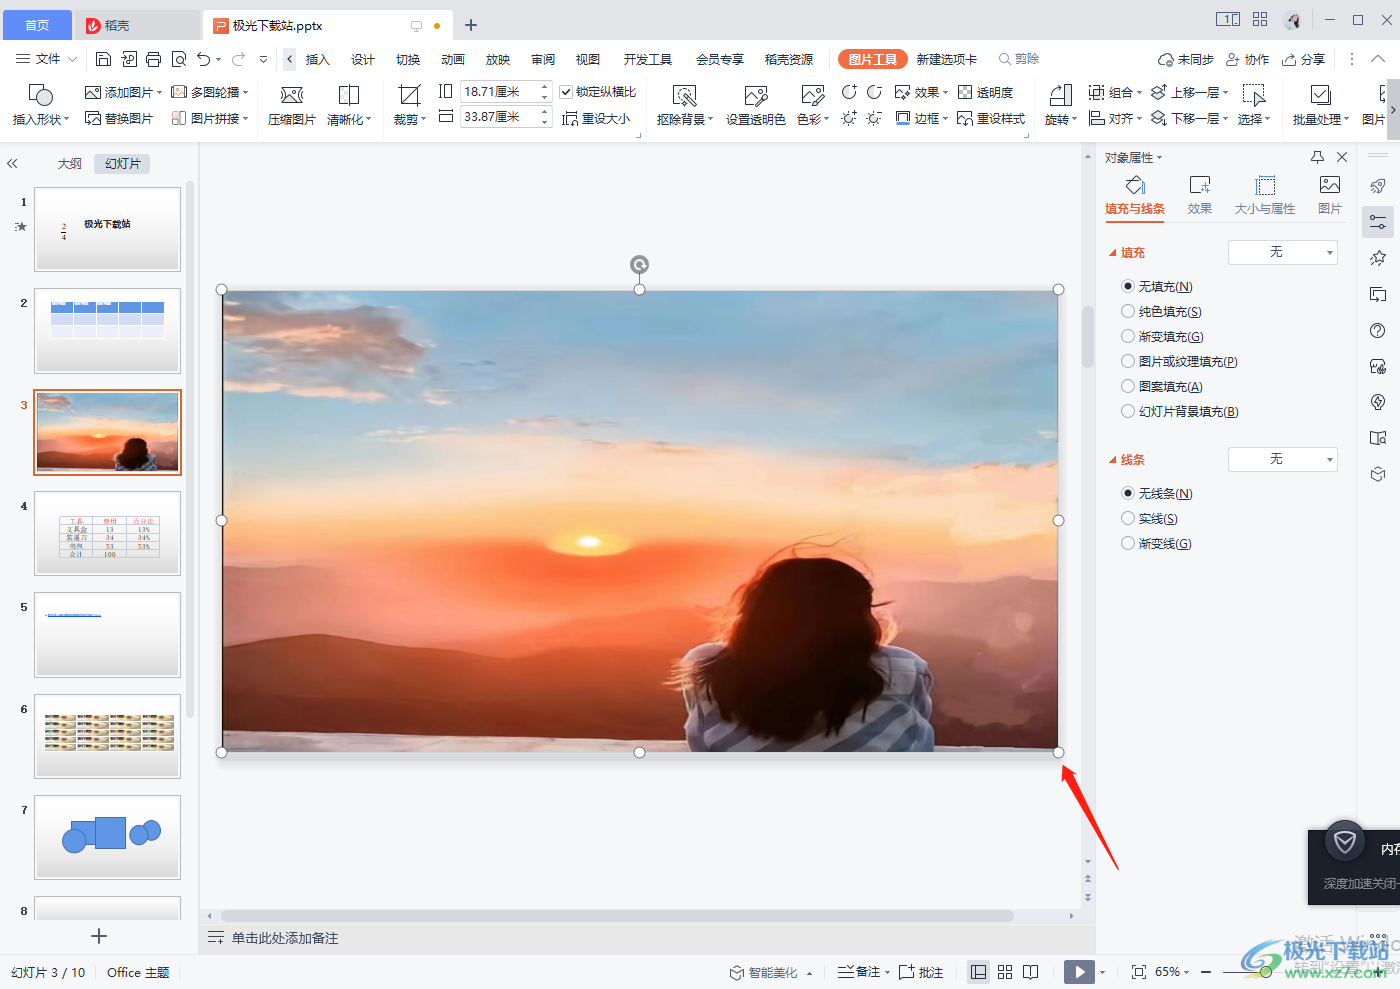Screen dimensions: 1400x989
Task: Pin the Object Properties panel
Action: click(1318, 157)
